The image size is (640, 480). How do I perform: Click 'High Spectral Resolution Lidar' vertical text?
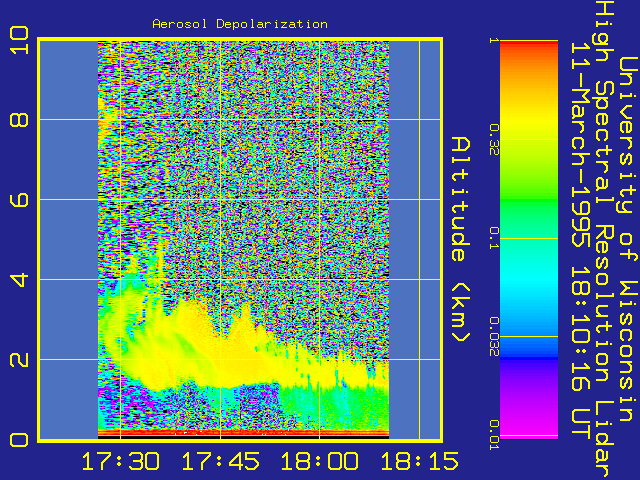click(x=605, y=240)
